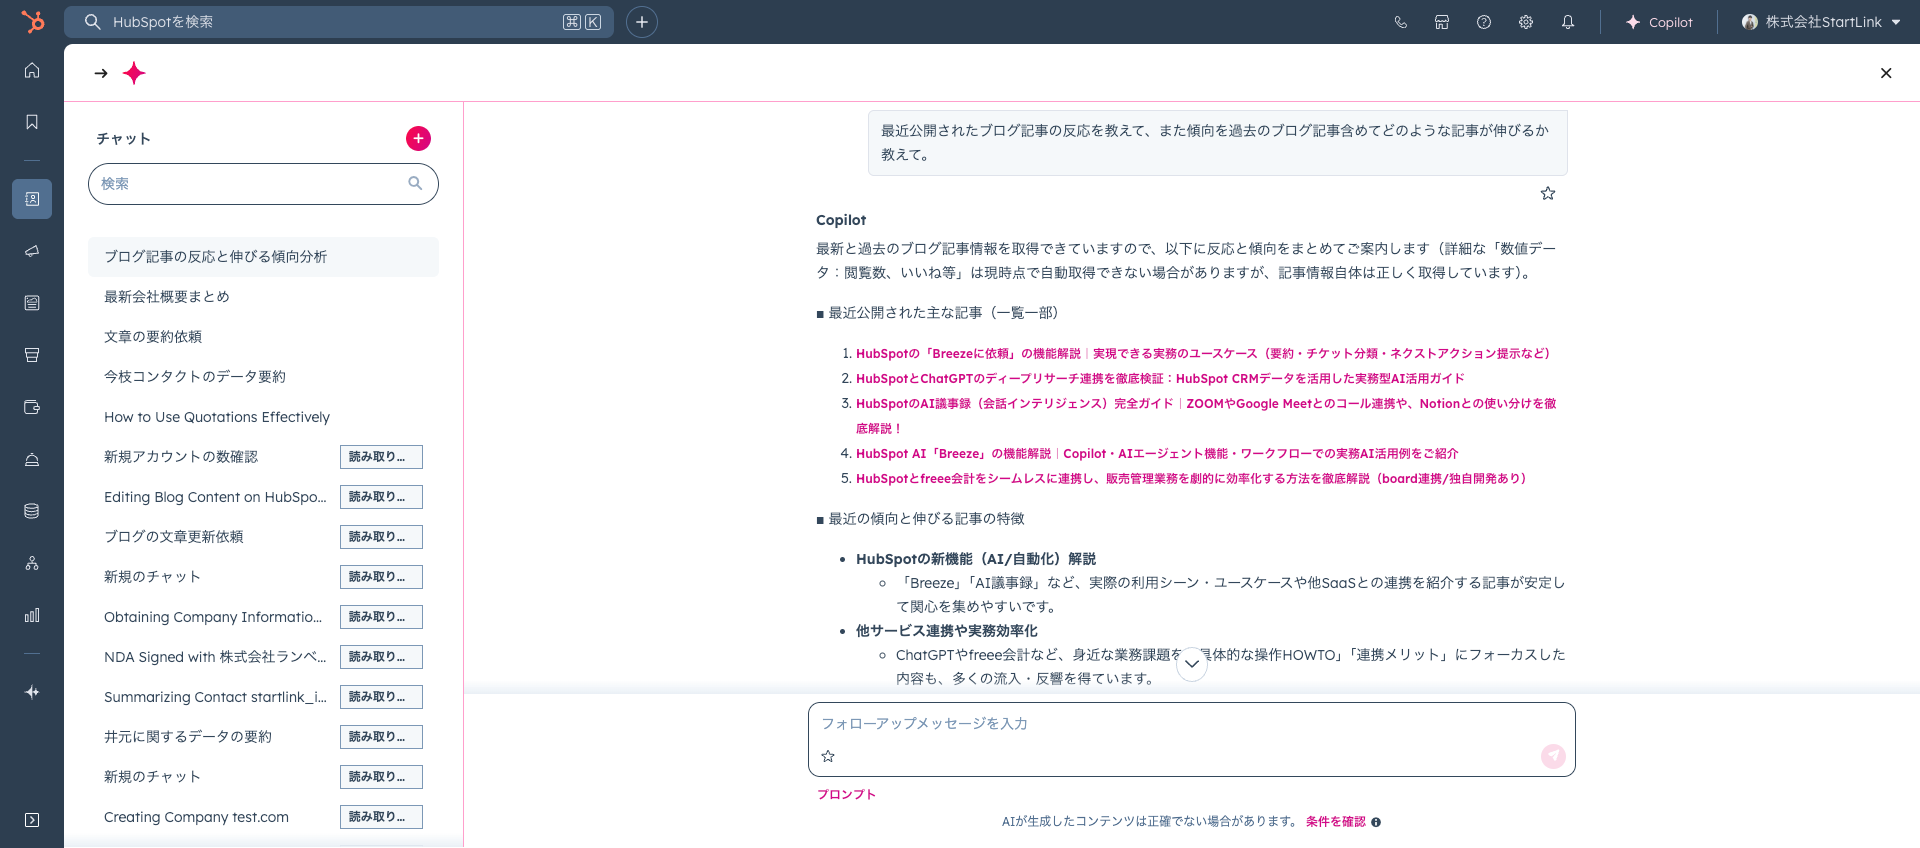The width and height of the screenshot is (1920, 848).
Task: Open the marketplace icon in the top bar
Action: [x=1441, y=22]
